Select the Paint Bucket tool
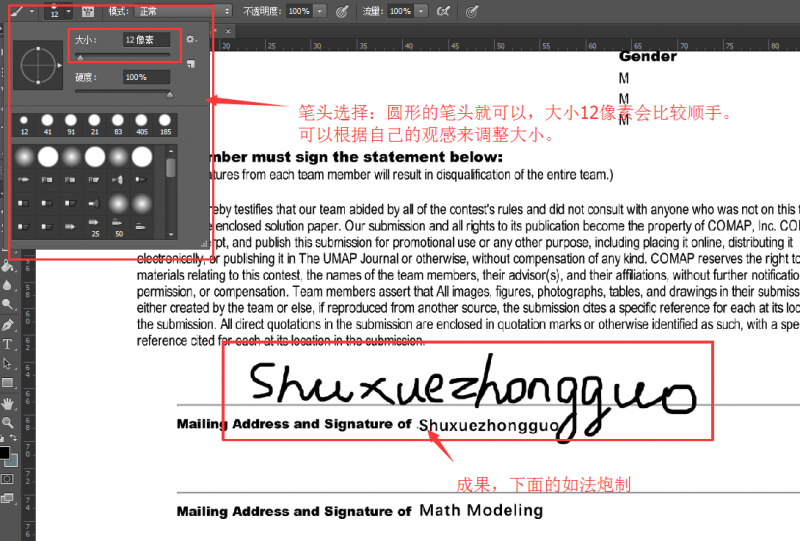800x541 pixels. pyautogui.click(x=8, y=267)
